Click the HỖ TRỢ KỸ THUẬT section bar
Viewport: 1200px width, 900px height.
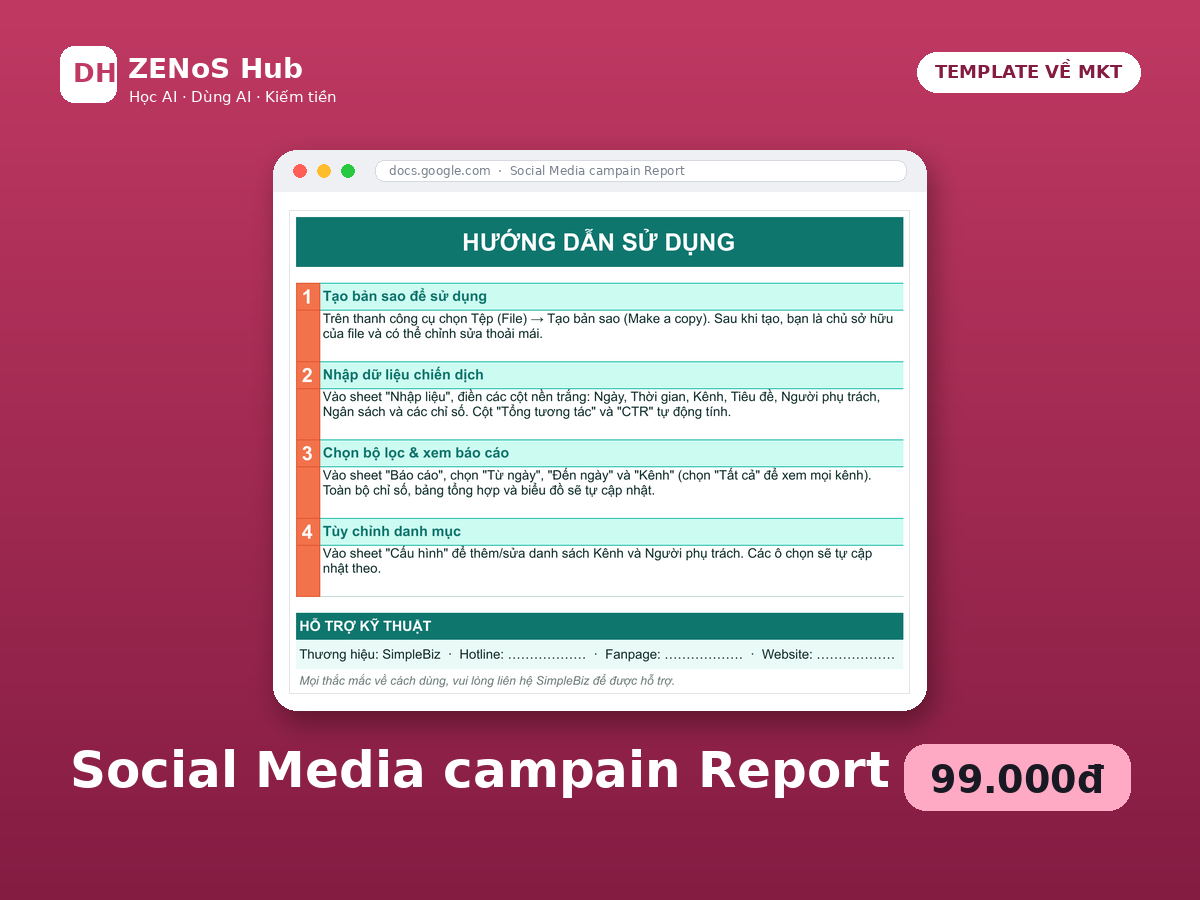pos(599,626)
